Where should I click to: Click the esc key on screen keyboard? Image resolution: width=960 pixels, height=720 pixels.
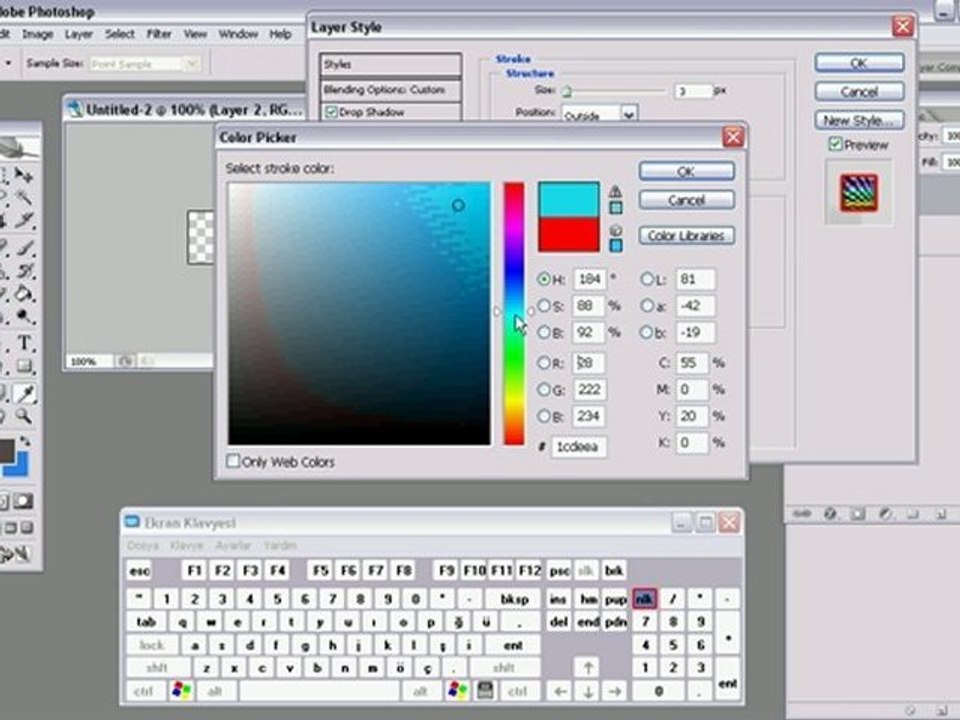click(139, 571)
